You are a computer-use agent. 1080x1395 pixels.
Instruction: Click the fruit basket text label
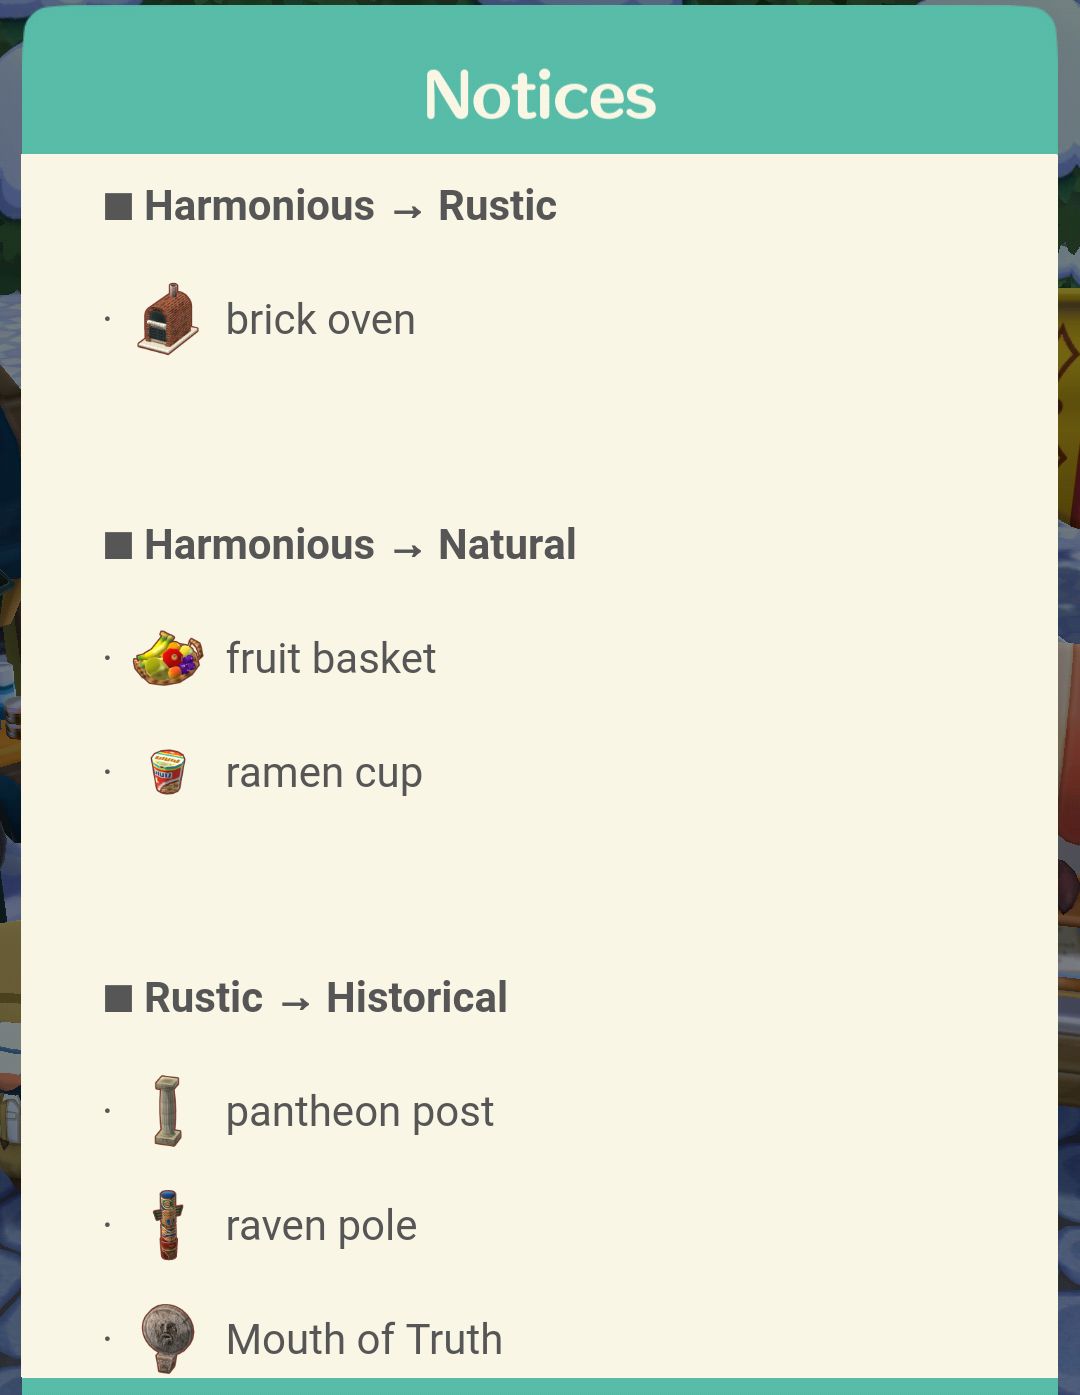coord(331,659)
